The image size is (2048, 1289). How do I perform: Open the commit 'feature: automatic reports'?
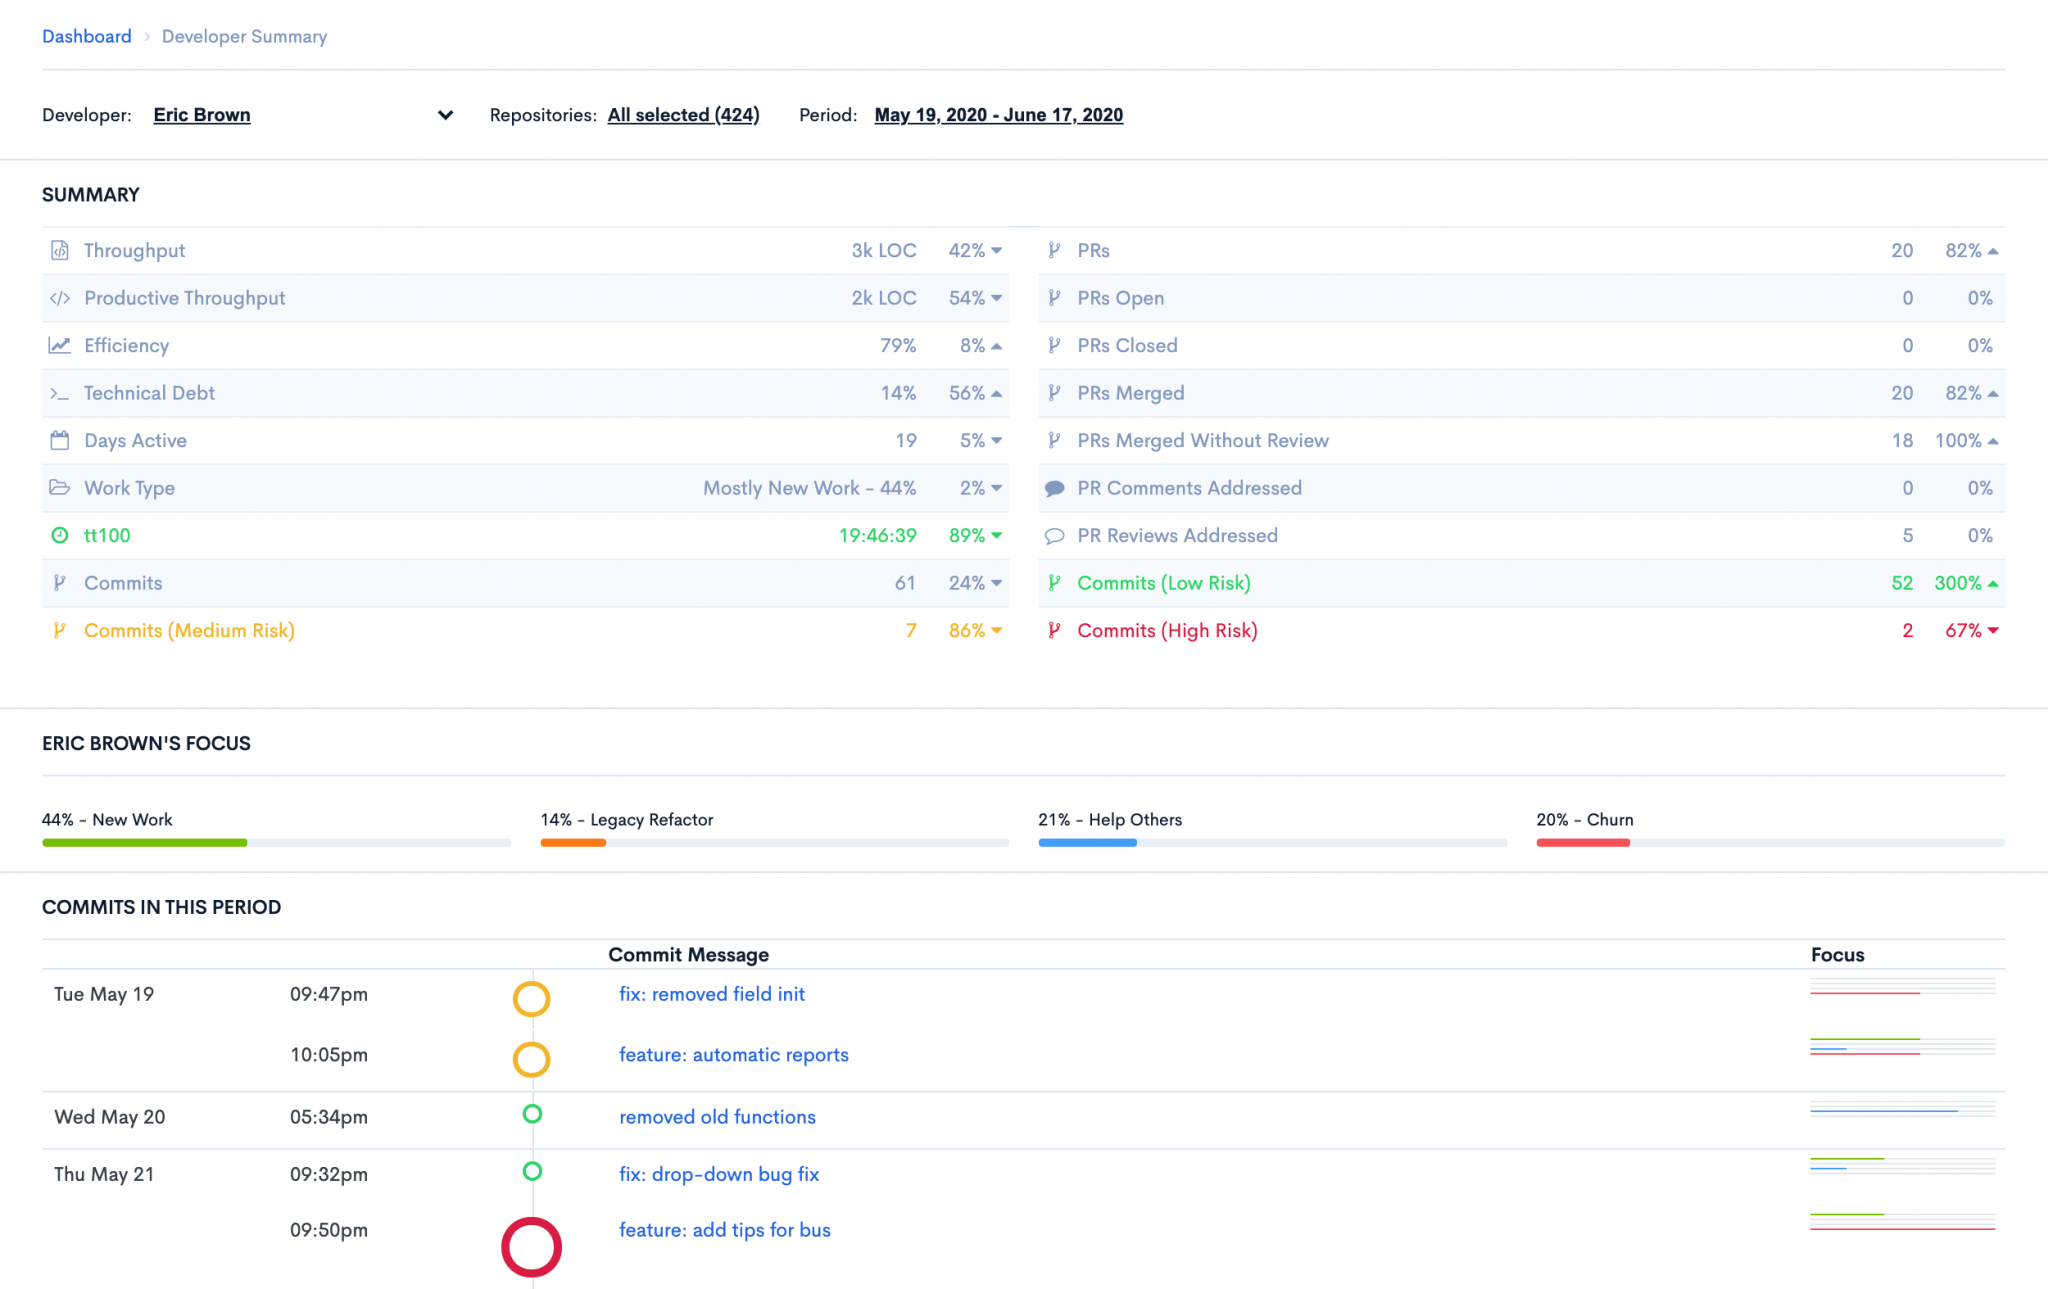(733, 1055)
